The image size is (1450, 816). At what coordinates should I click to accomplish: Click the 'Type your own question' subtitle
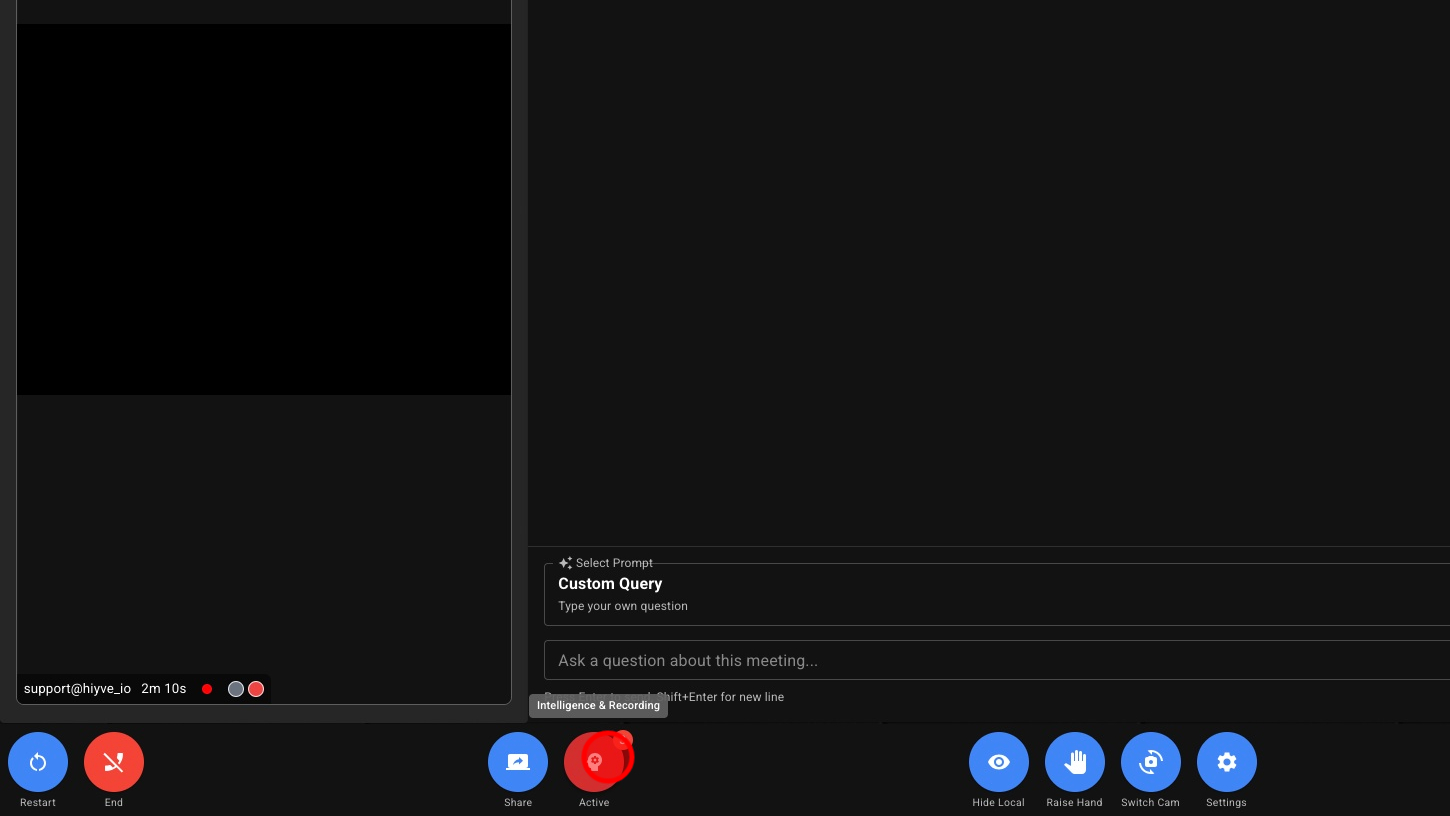[x=623, y=606]
